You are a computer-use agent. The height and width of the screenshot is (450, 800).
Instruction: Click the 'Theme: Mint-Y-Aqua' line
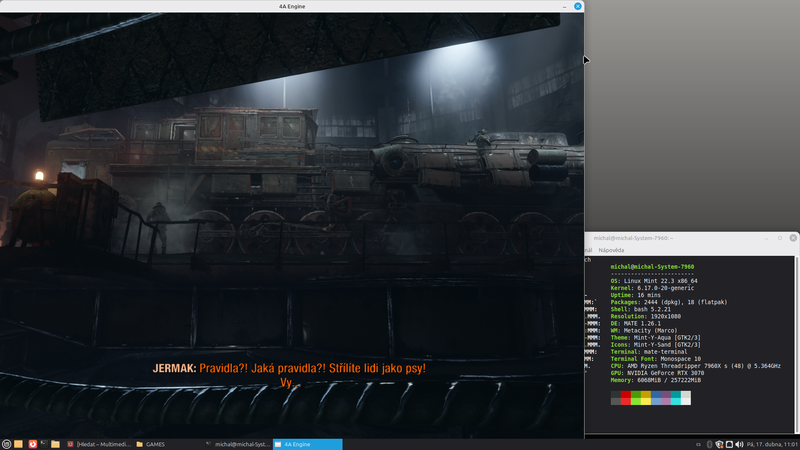pyautogui.click(x=656, y=338)
